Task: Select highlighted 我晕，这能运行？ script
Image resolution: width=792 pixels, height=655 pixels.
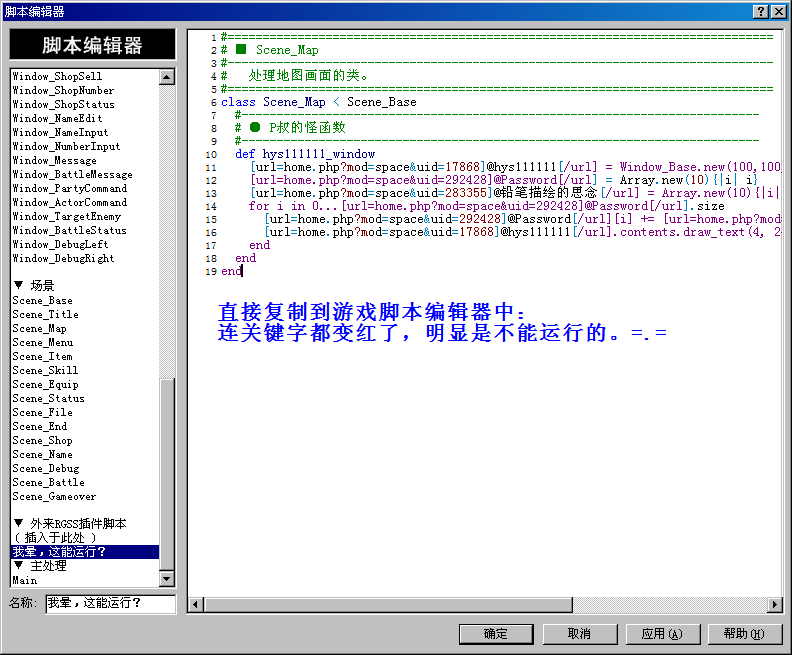Action: pyautogui.click(x=84, y=552)
